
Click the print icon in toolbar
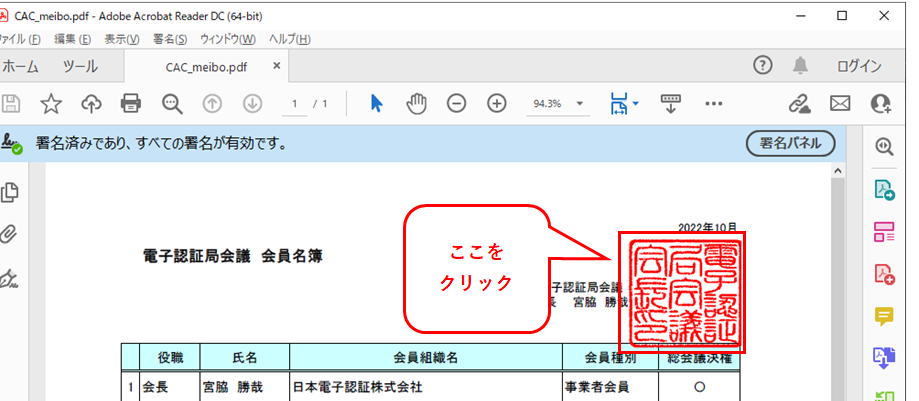point(130,103)
